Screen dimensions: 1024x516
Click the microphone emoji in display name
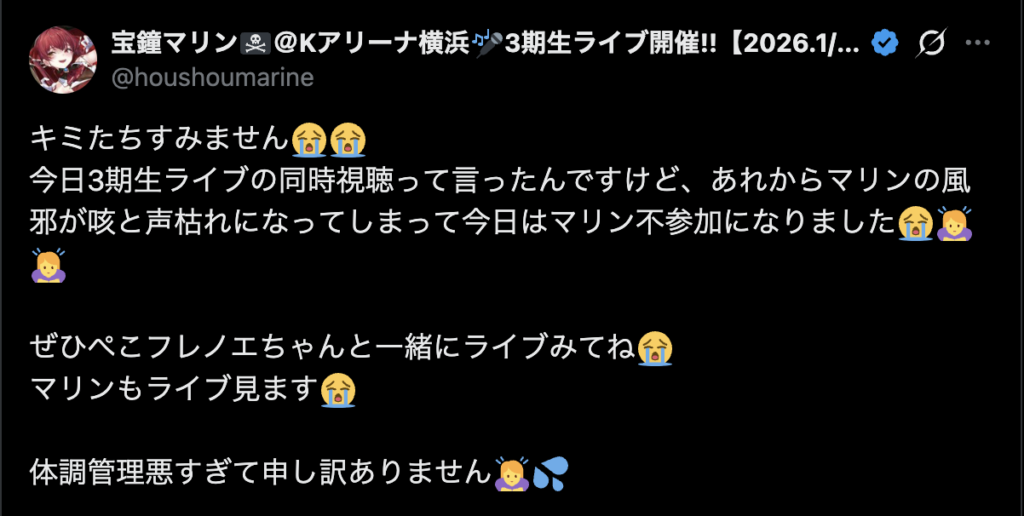pos(488,44)
